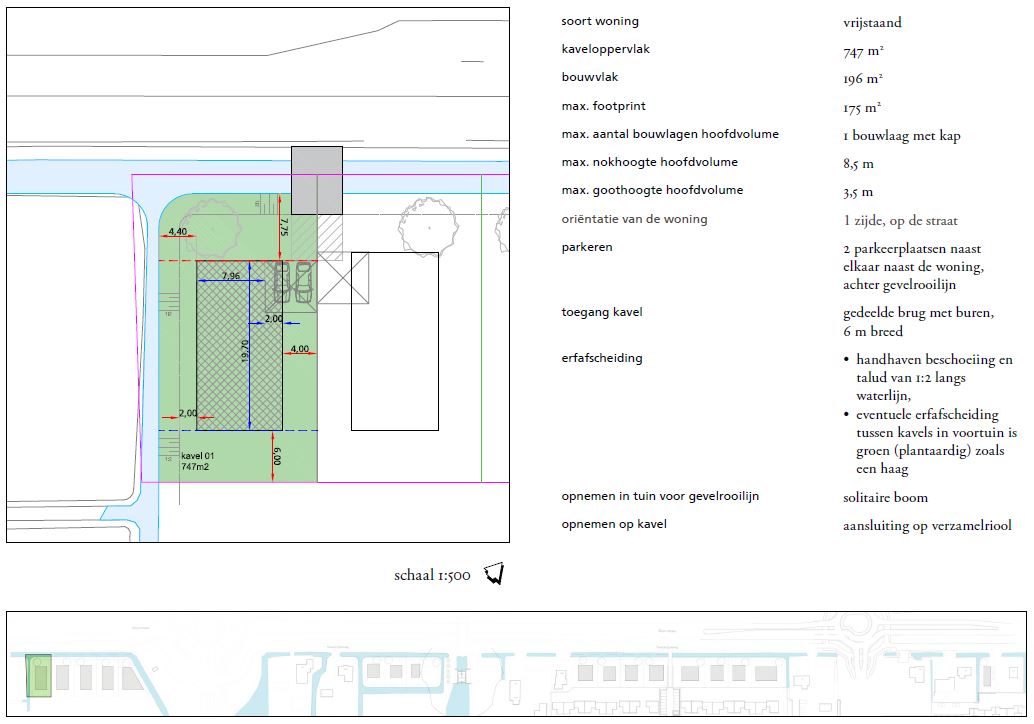Select the 'vrijstaand' value text

(872, 22)
